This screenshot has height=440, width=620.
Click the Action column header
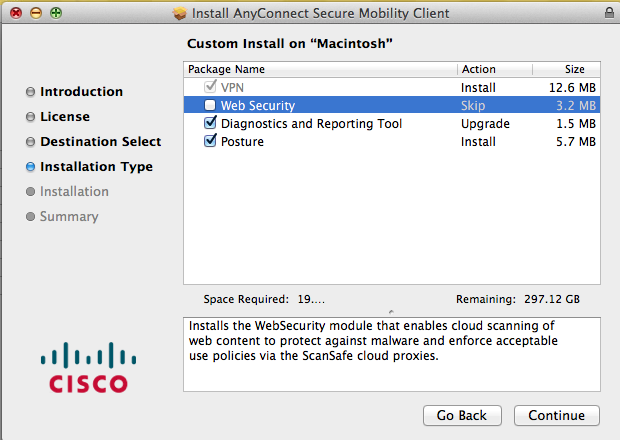pos(494,69)
